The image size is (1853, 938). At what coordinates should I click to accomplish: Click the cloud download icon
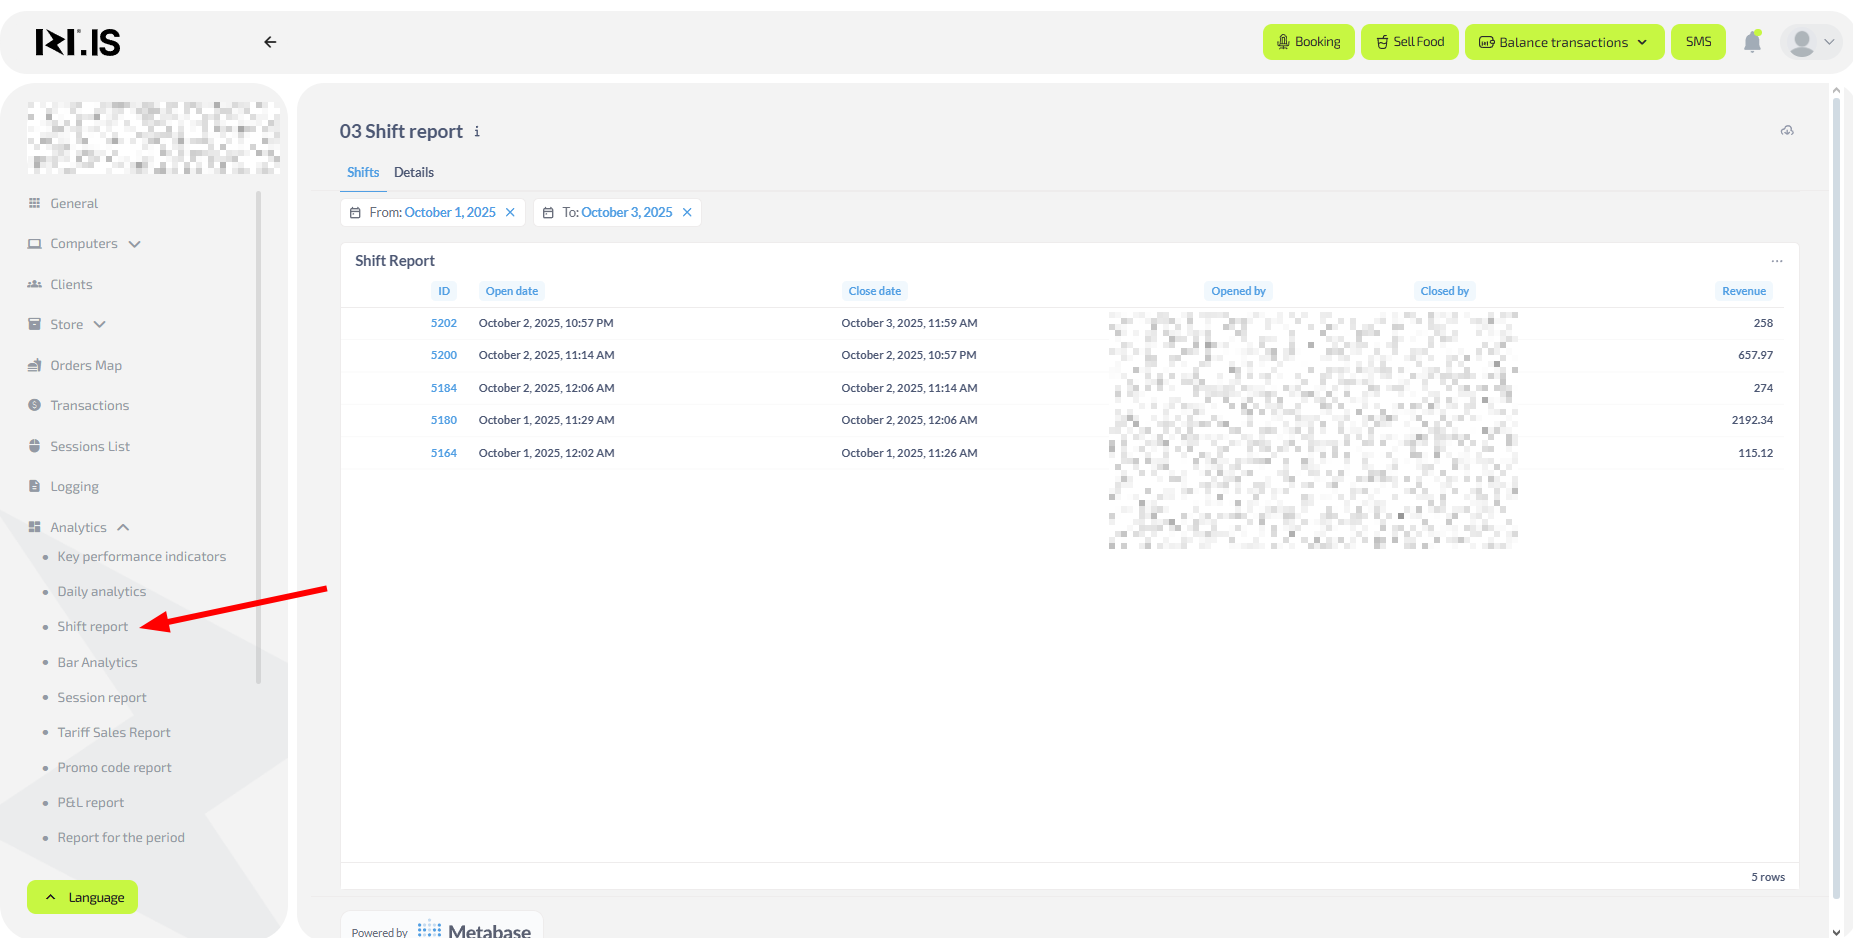(x=1786, y=131)
